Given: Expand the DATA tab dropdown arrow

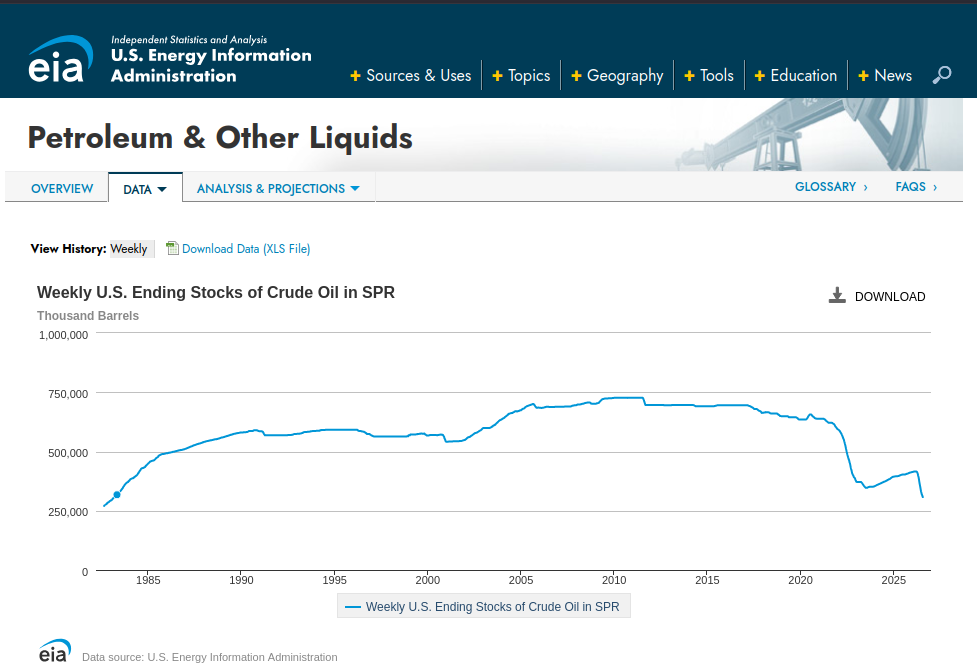Looking at the screenshot, I should pos(162,189).
